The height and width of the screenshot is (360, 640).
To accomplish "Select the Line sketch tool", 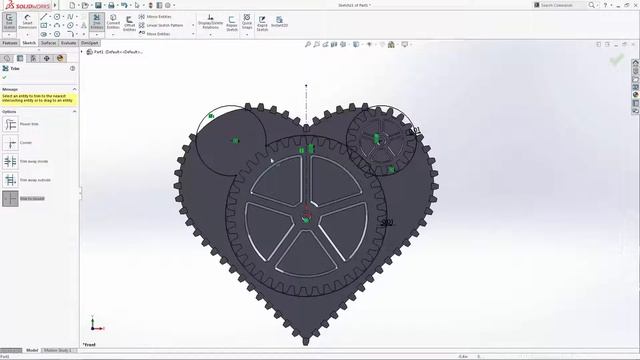I will 43,17.
